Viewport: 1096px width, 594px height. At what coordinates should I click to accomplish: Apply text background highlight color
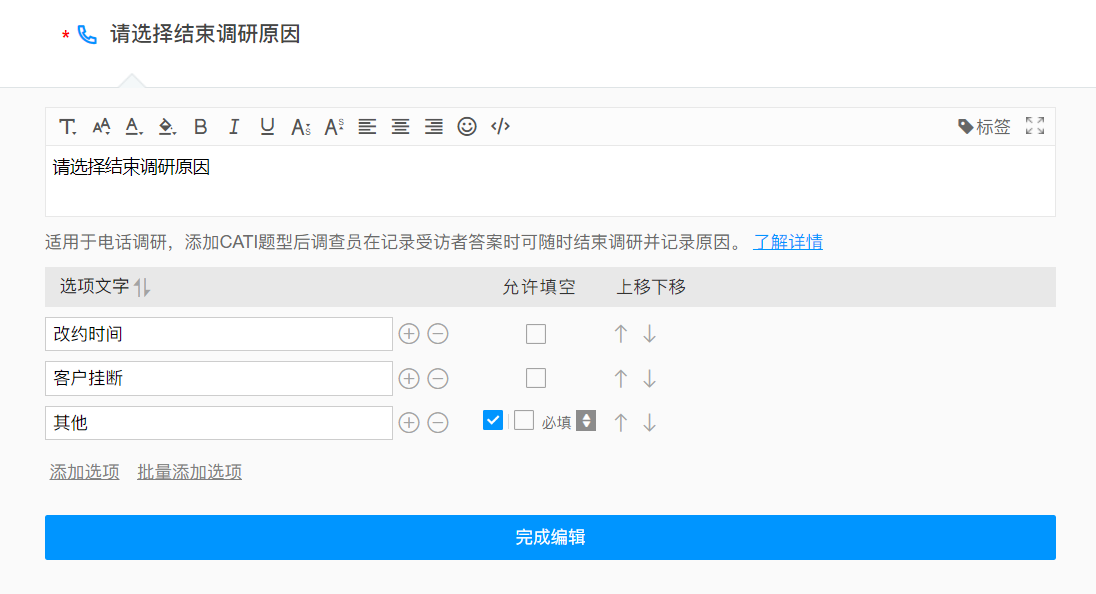(166, 126)
